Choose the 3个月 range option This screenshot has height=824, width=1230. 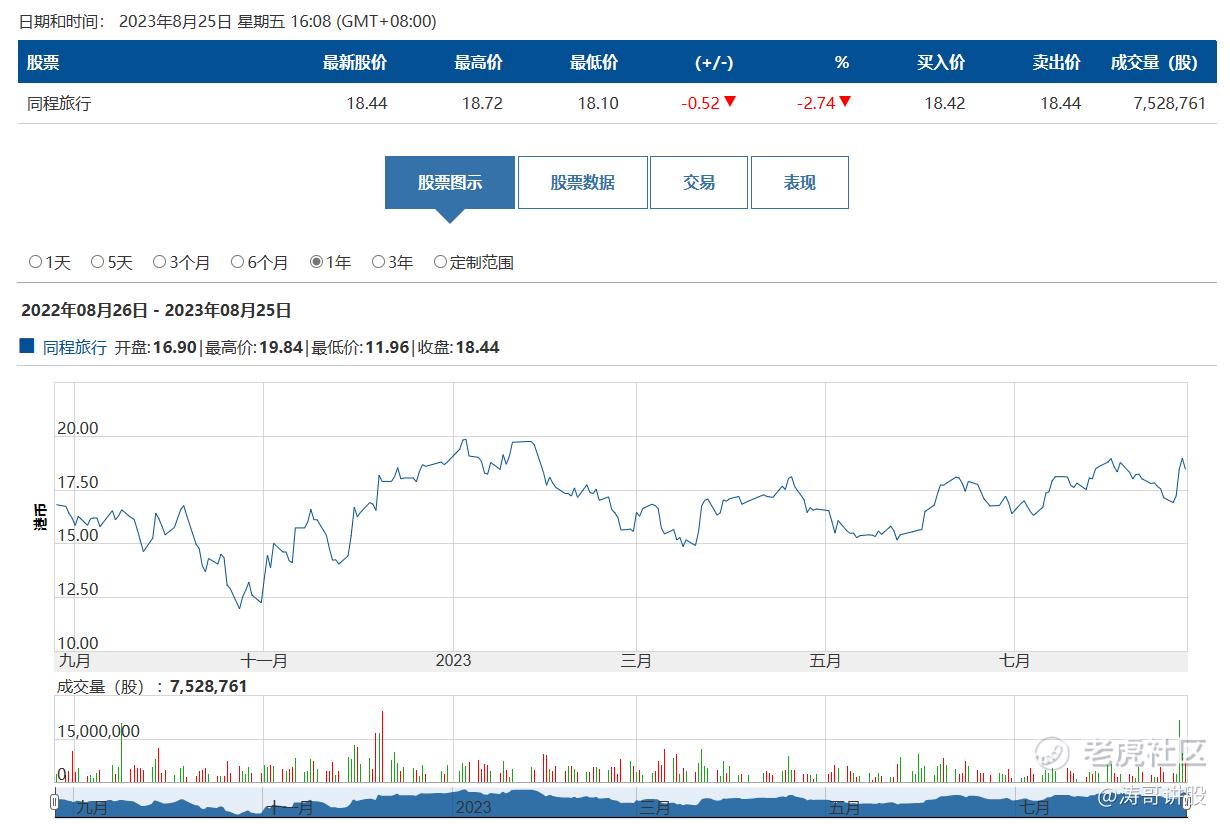pos(160,262)
